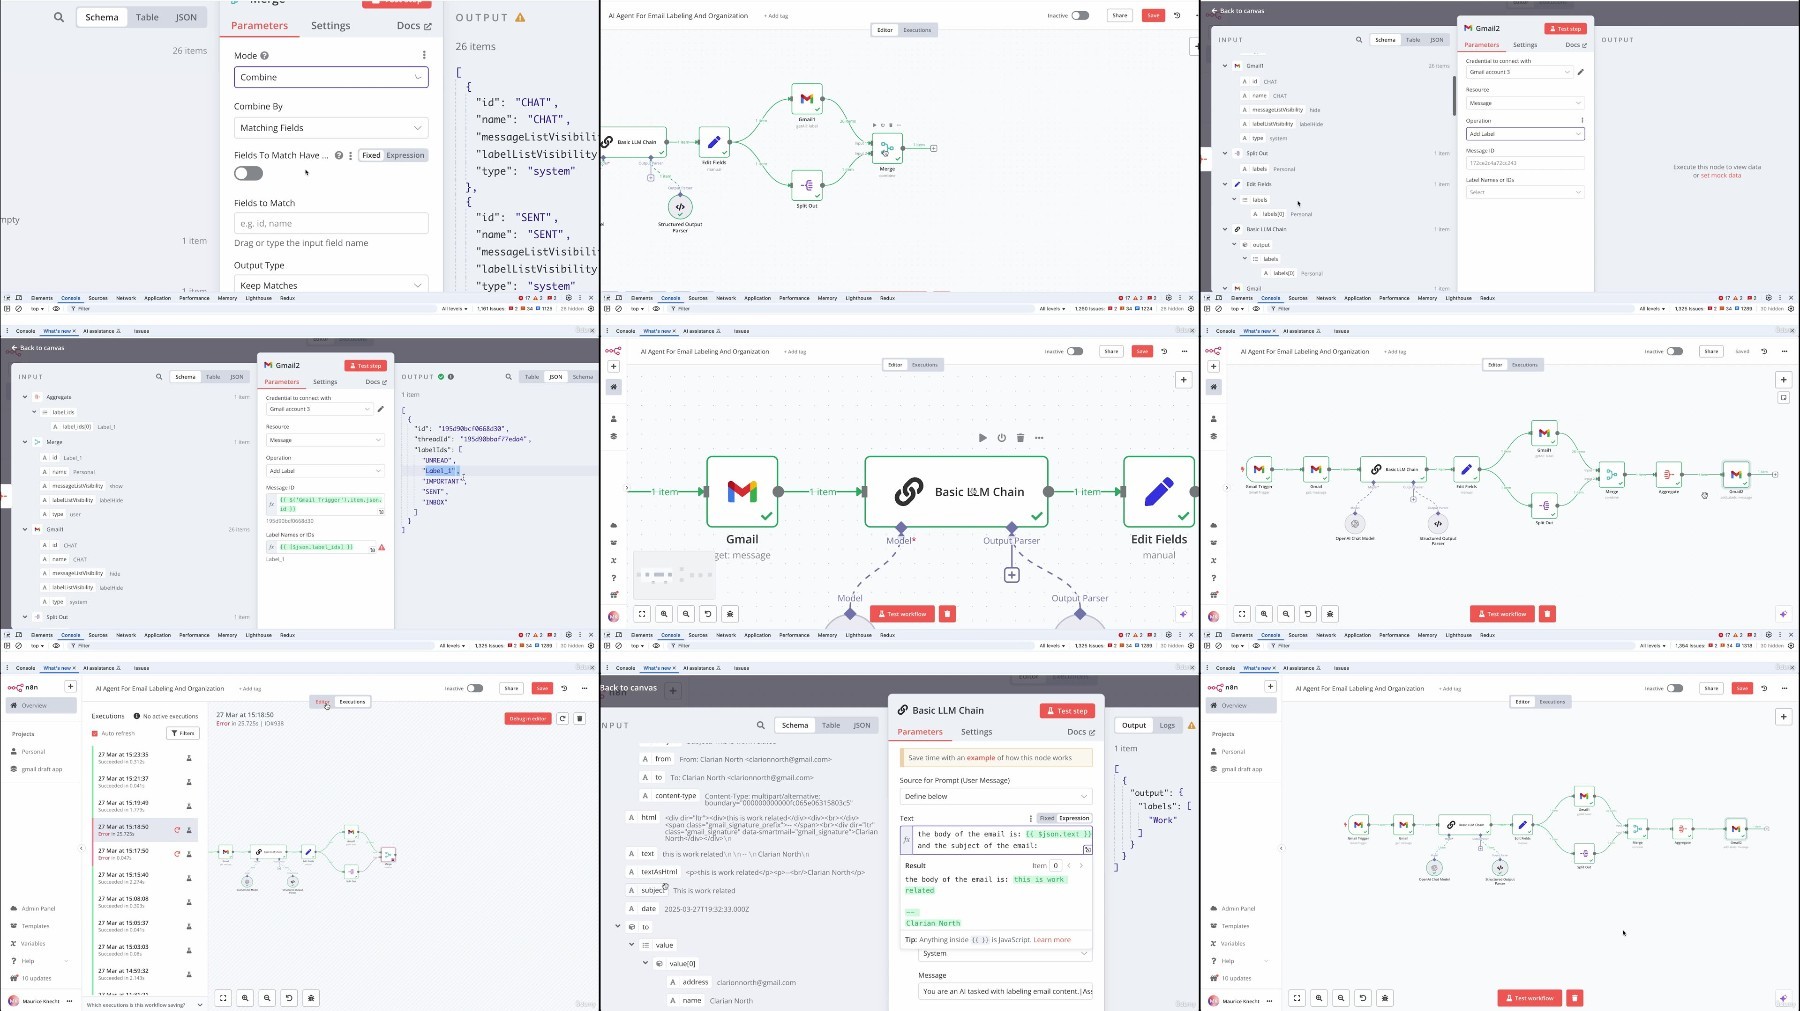Click the play icon above Basic LLM Chain
1800x1011 pixels.
coord(982,437)
